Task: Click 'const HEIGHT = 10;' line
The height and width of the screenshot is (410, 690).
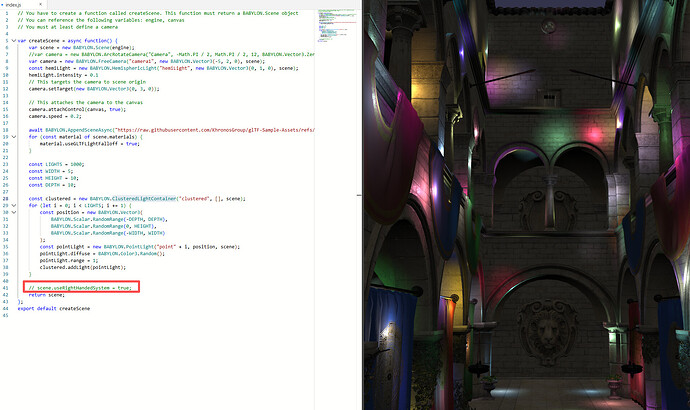Action: coord(54,178)
